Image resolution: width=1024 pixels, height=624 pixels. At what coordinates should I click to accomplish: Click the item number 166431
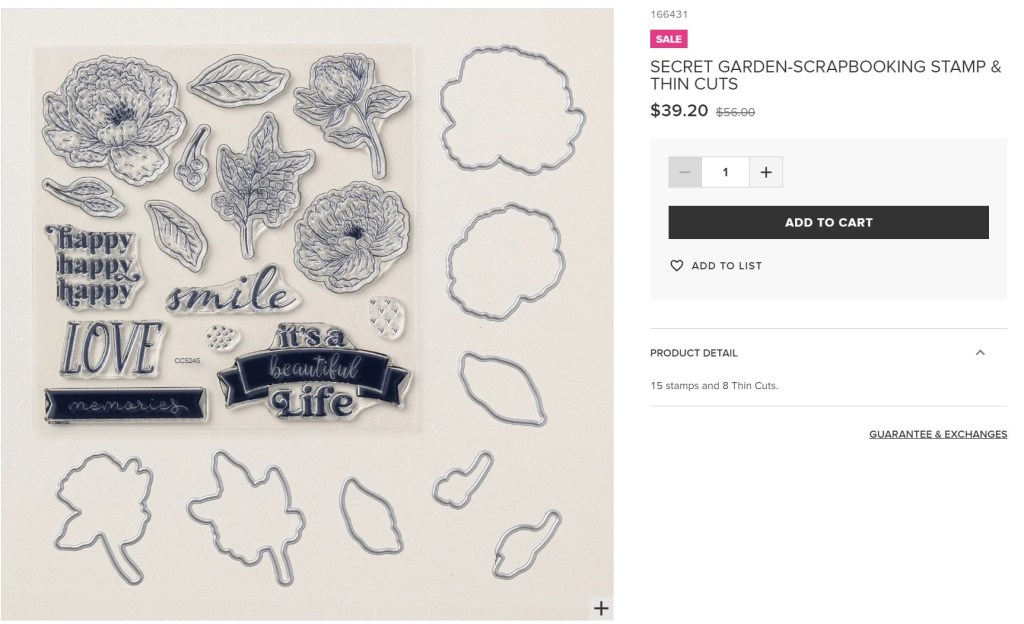coord(669,15)
